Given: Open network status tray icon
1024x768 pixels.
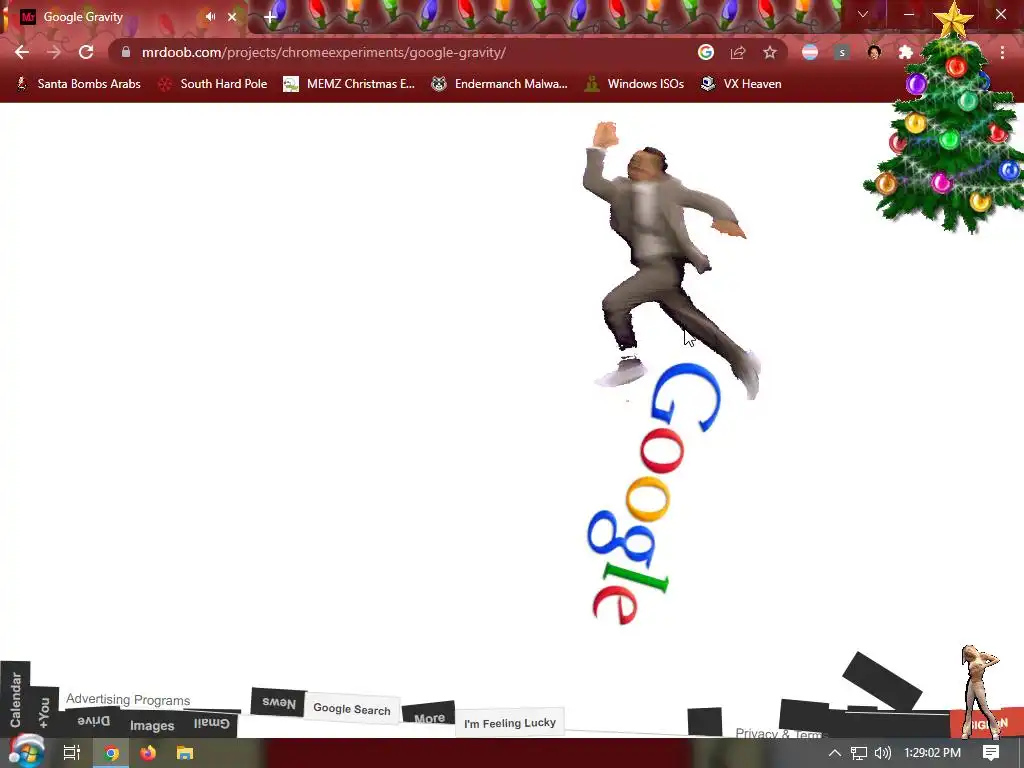Looking at the screenshot, I should [x=859, y=753].
